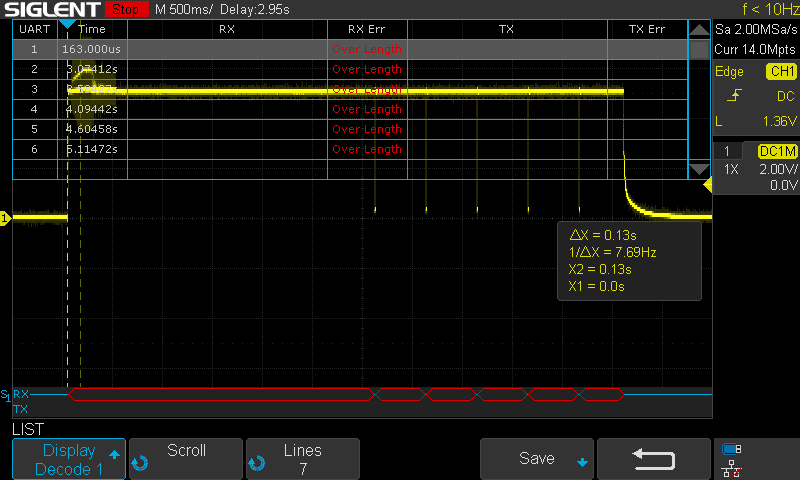Viewport: 800px width, 480px height.
Task: Click the network connection status icon
Action: pyautogui.click(x=732, y=468)
